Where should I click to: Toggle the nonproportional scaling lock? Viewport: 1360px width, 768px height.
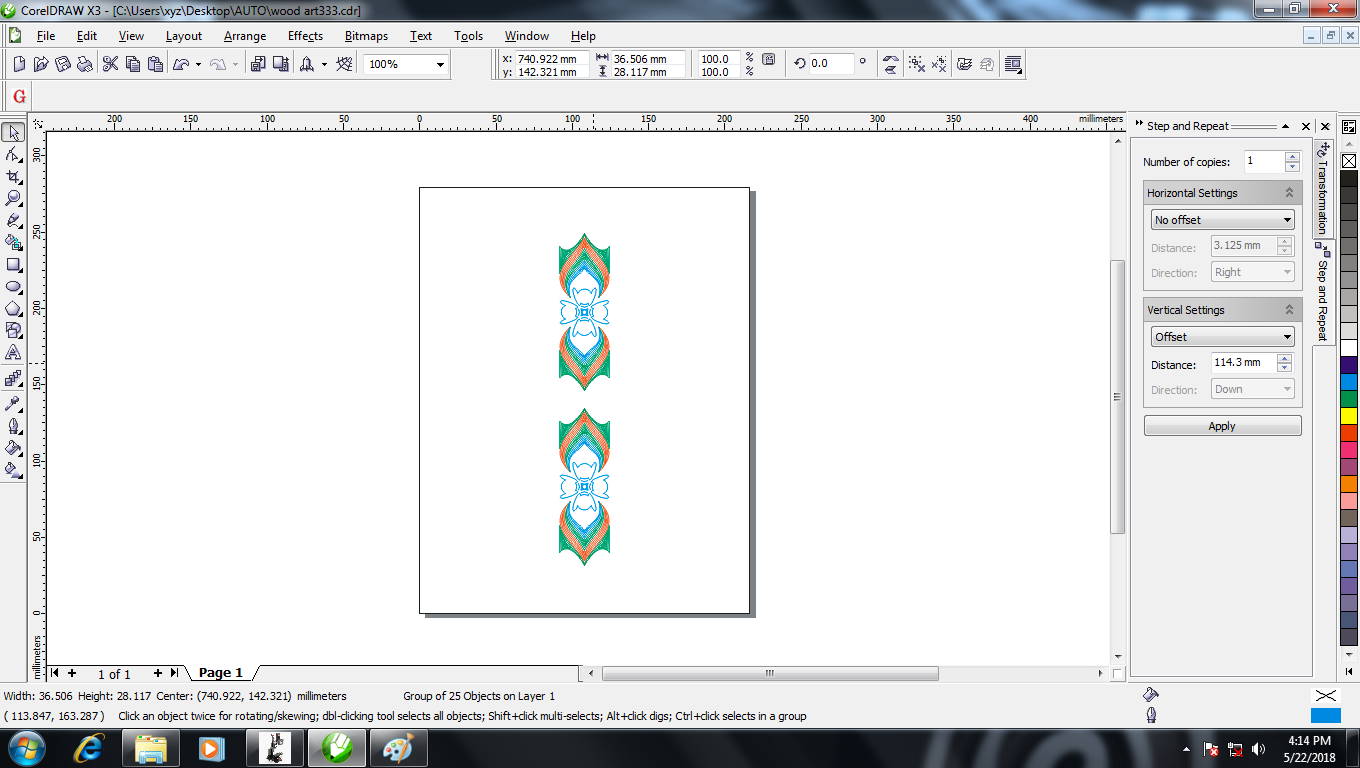pos(768,60)
